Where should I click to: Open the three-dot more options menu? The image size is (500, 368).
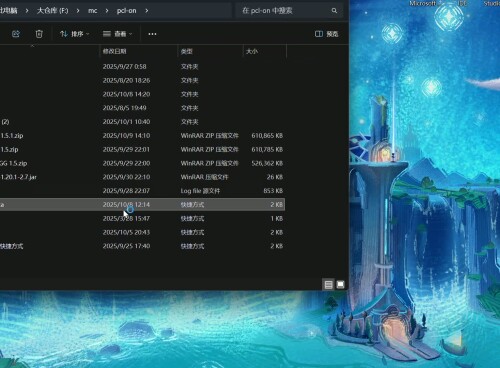[152, 34]
